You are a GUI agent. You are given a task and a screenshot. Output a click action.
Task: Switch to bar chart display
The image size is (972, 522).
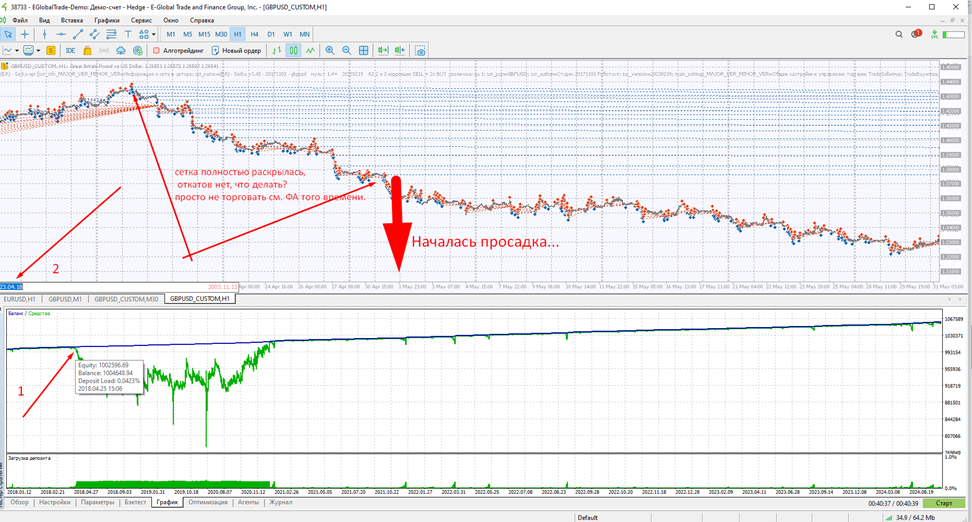276,51
